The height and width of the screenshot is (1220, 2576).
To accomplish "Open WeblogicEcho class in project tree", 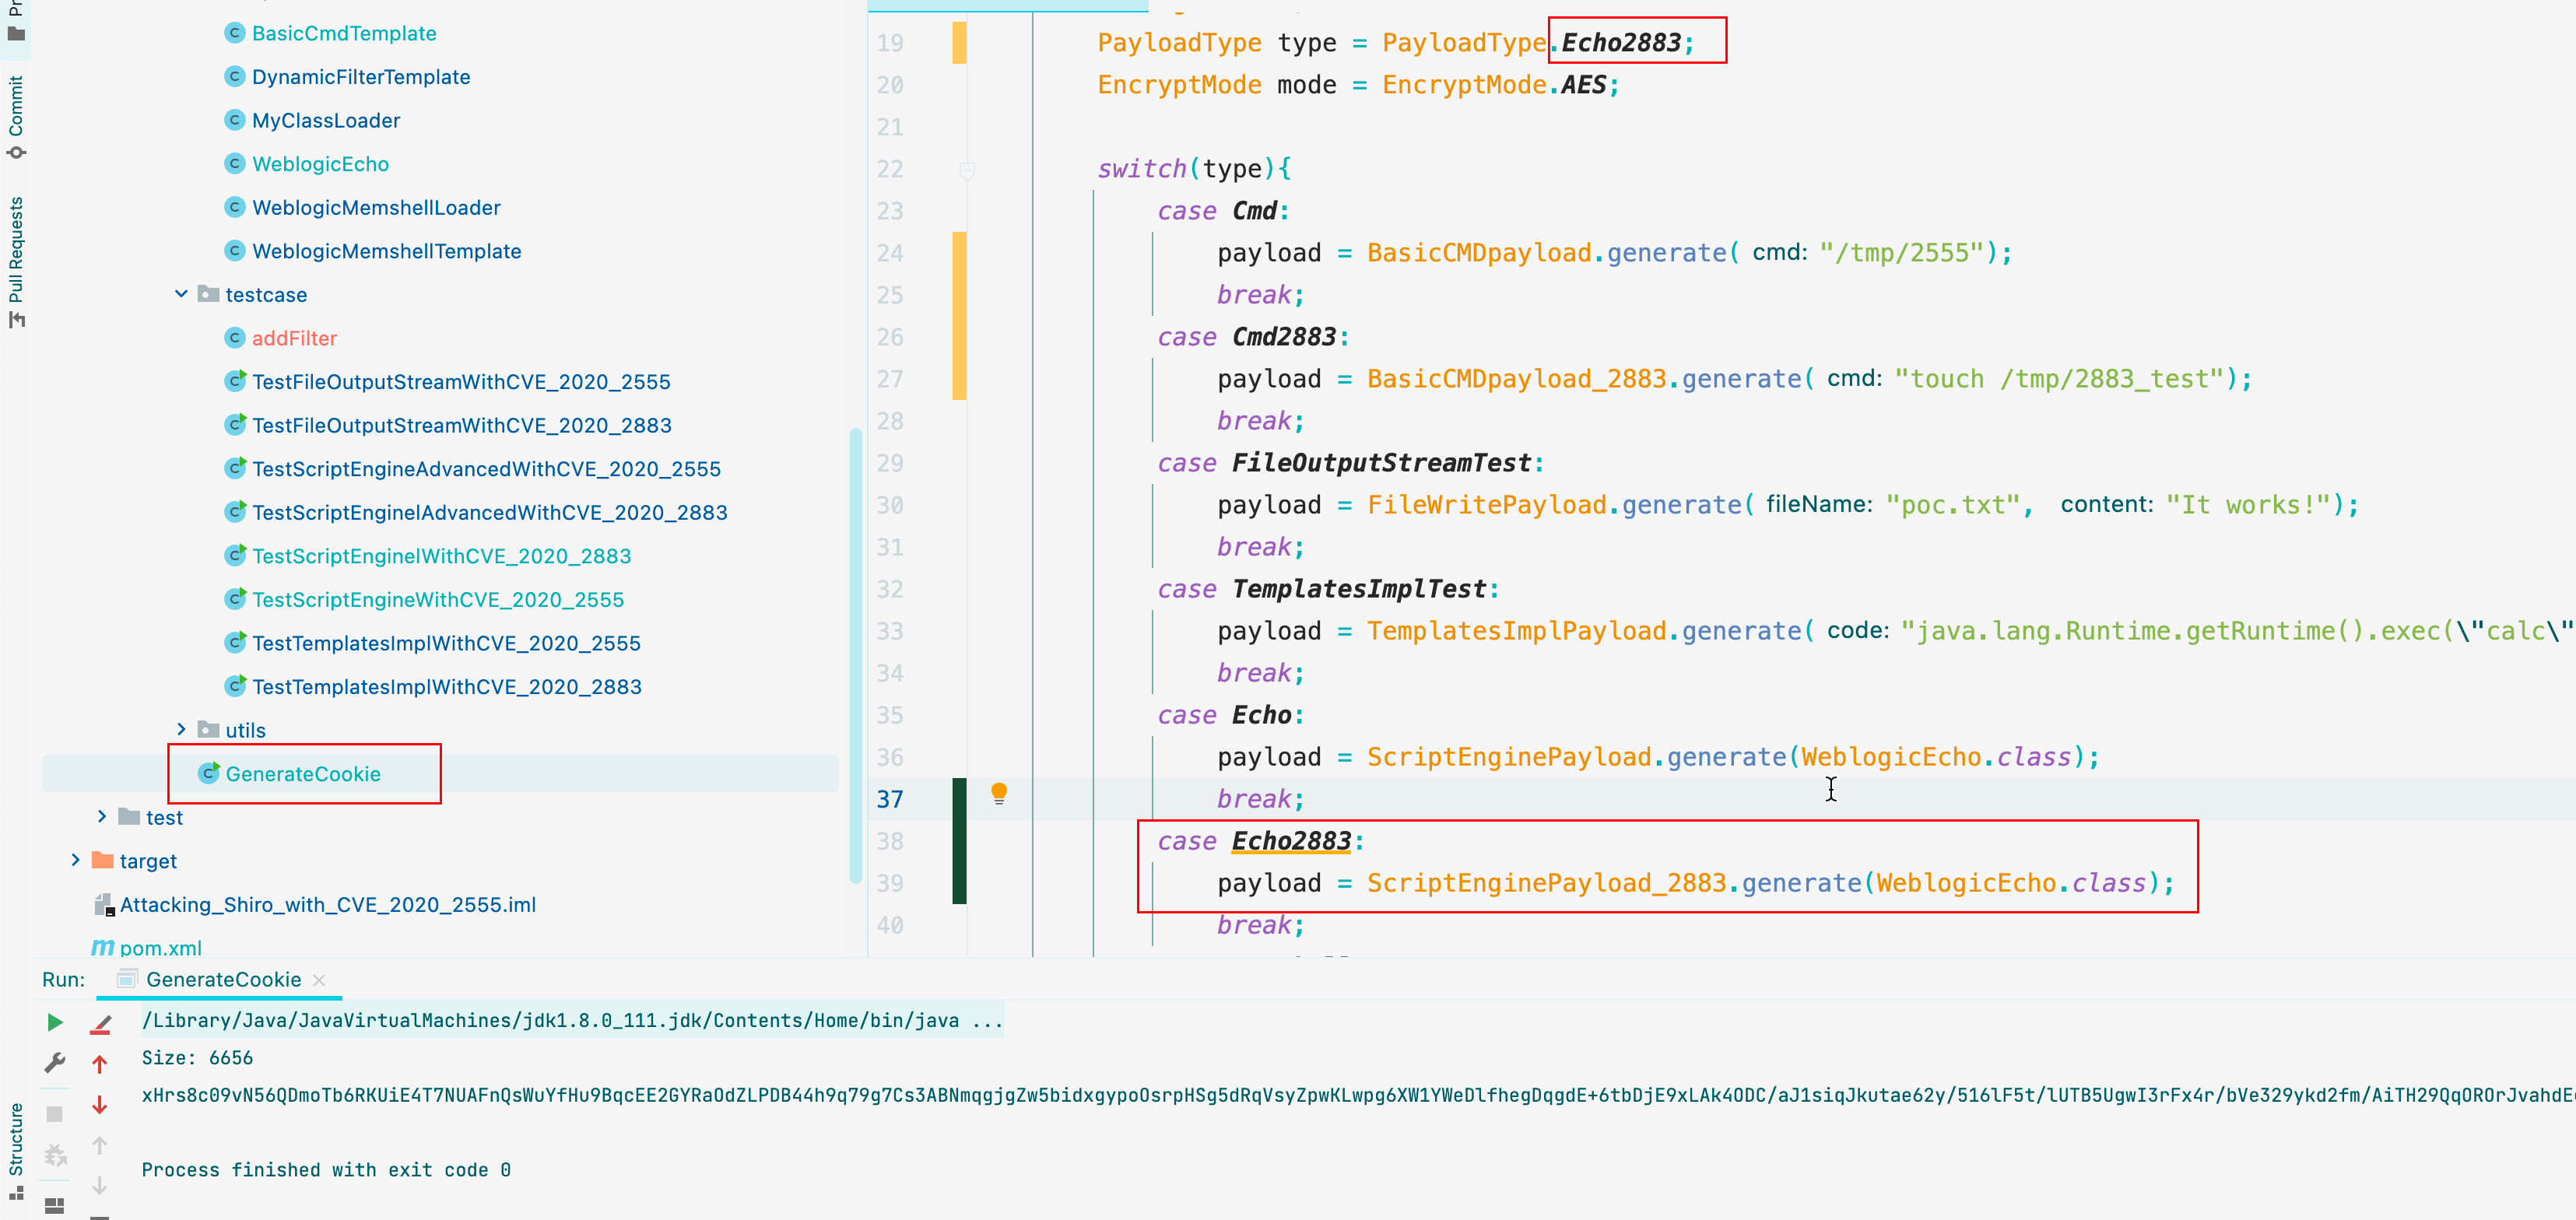I will click(320, 164).
